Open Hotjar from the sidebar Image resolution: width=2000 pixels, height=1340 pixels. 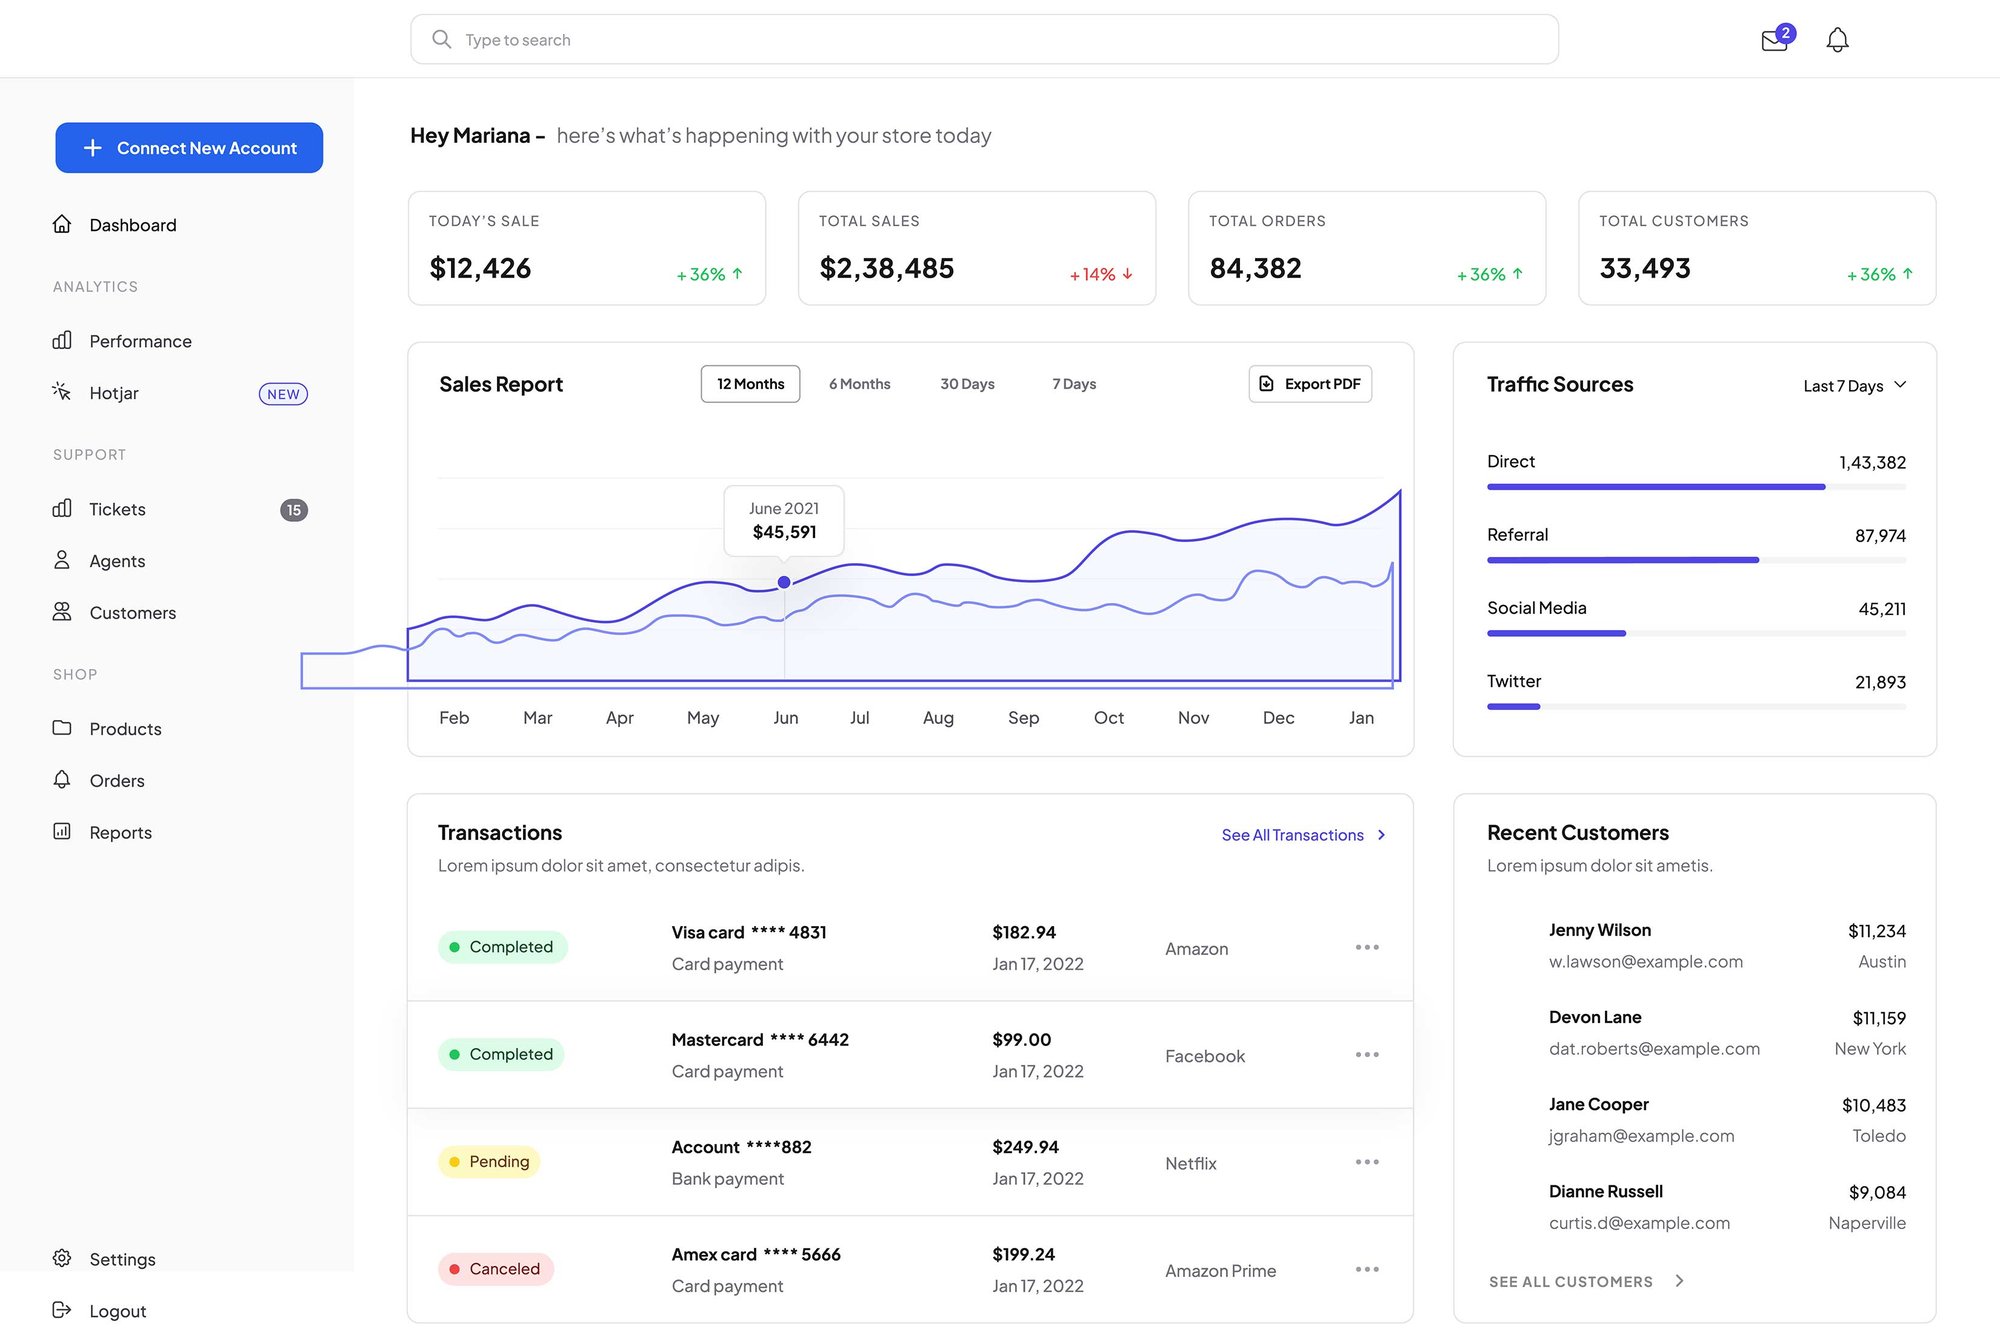tap(113, 393)
